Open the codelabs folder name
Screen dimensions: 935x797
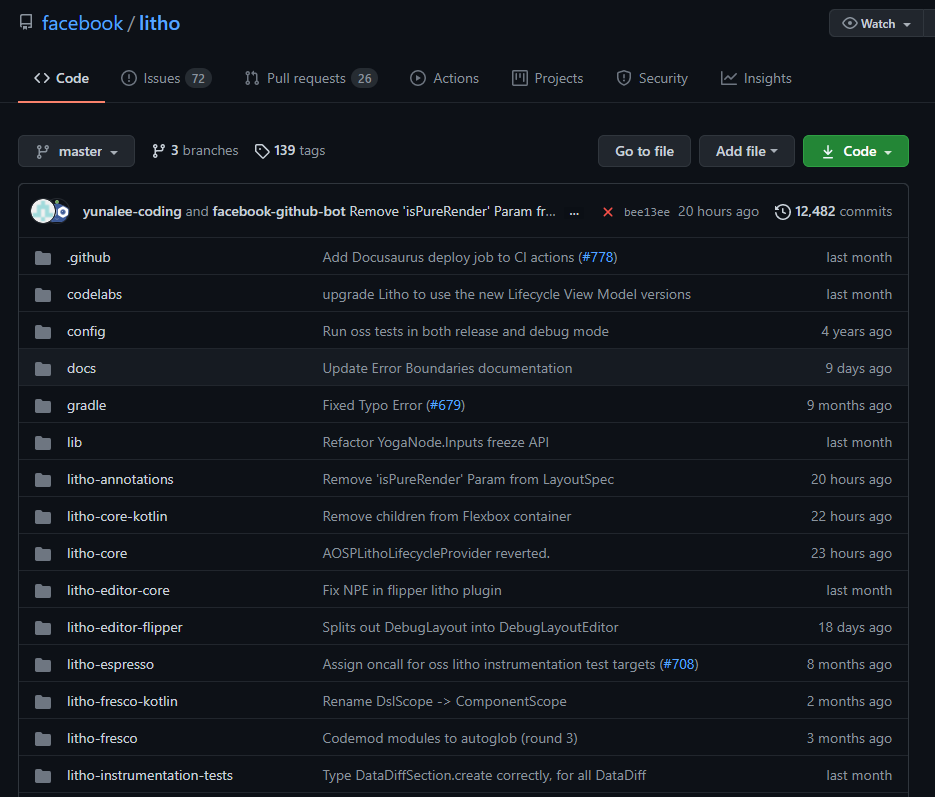[x=94, y=294]
